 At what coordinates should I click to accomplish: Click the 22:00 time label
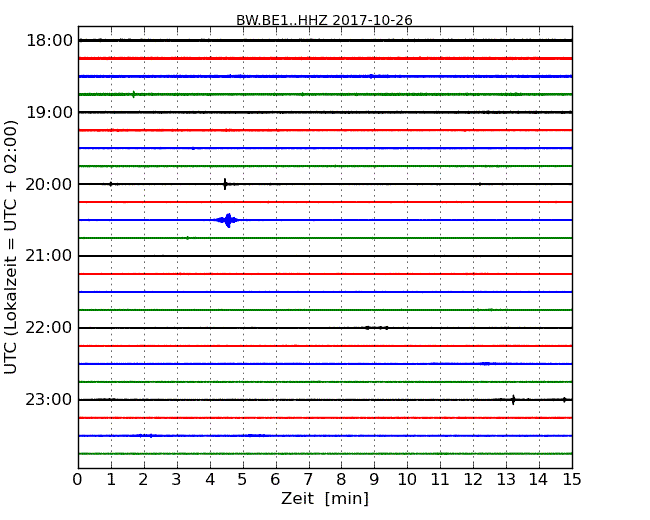49,328
